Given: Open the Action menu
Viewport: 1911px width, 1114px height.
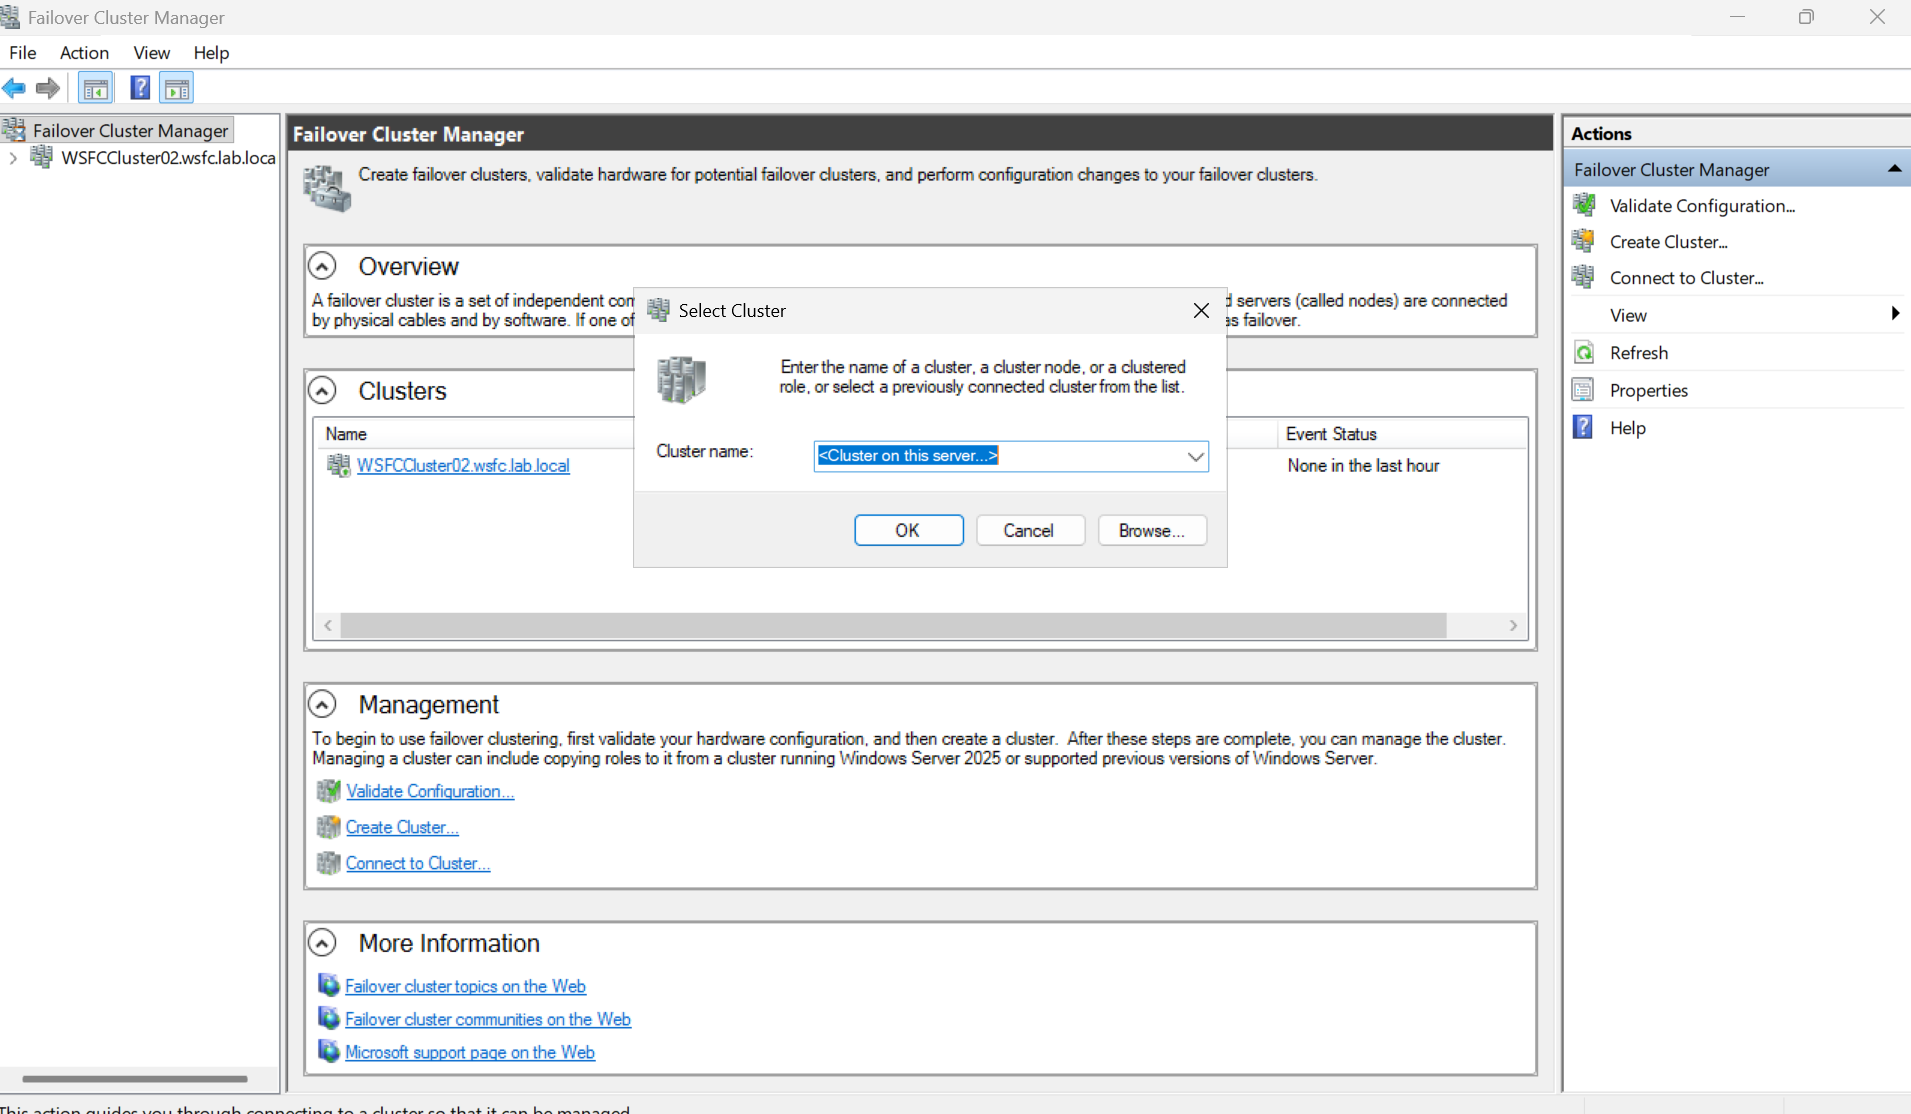Looking at the screenshot, I should pos(84,53).
